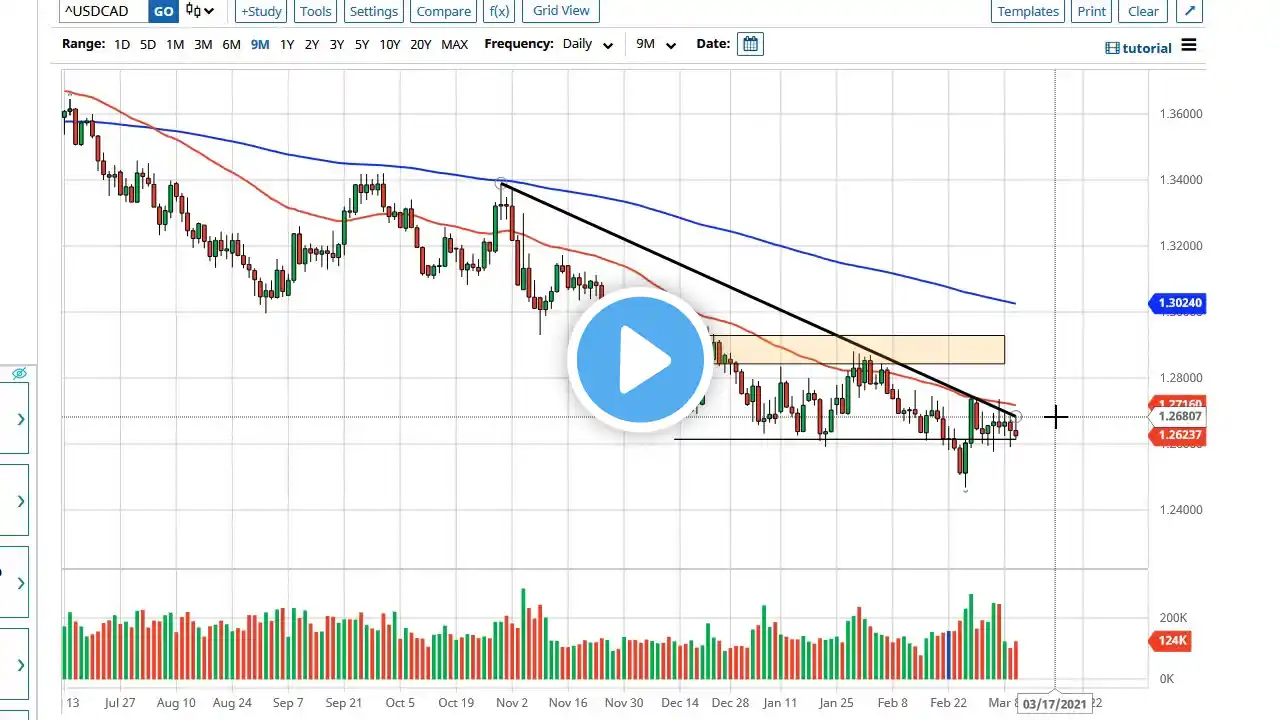Viewport: 1280px width, 720px height.
Task: Toggle the crossed-out eye visibility icon
Action: (x=19, y=374)
